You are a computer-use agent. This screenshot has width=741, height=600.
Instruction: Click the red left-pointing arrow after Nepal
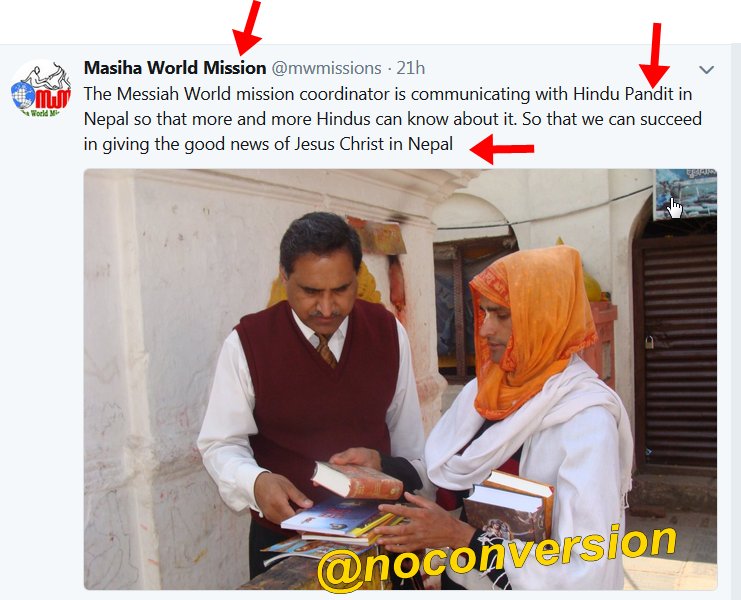click(x=502, y=149)
